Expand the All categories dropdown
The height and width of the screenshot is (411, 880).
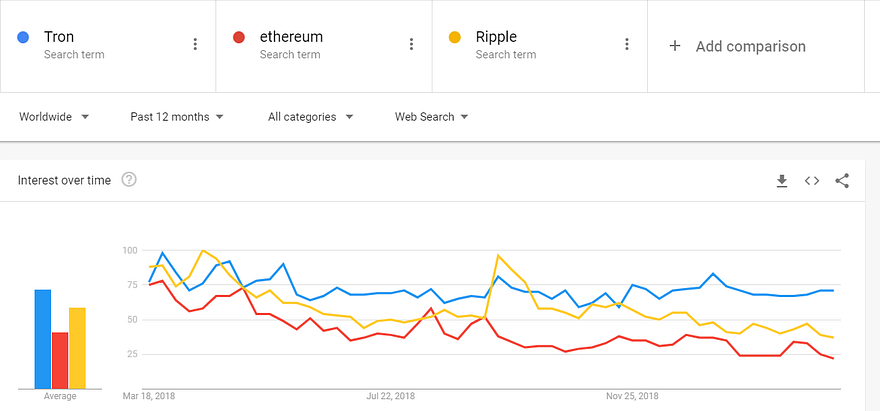(x=310, y=117)
